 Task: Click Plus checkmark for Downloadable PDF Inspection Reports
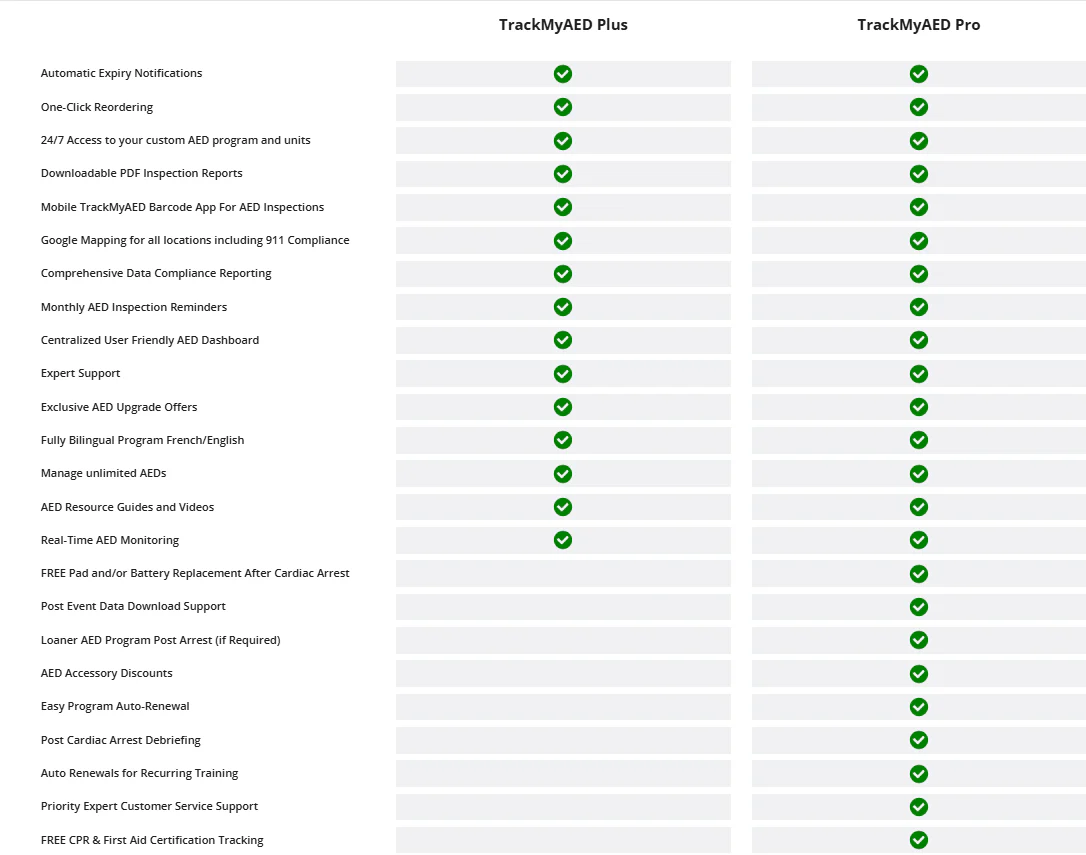[x=562, y=173]
